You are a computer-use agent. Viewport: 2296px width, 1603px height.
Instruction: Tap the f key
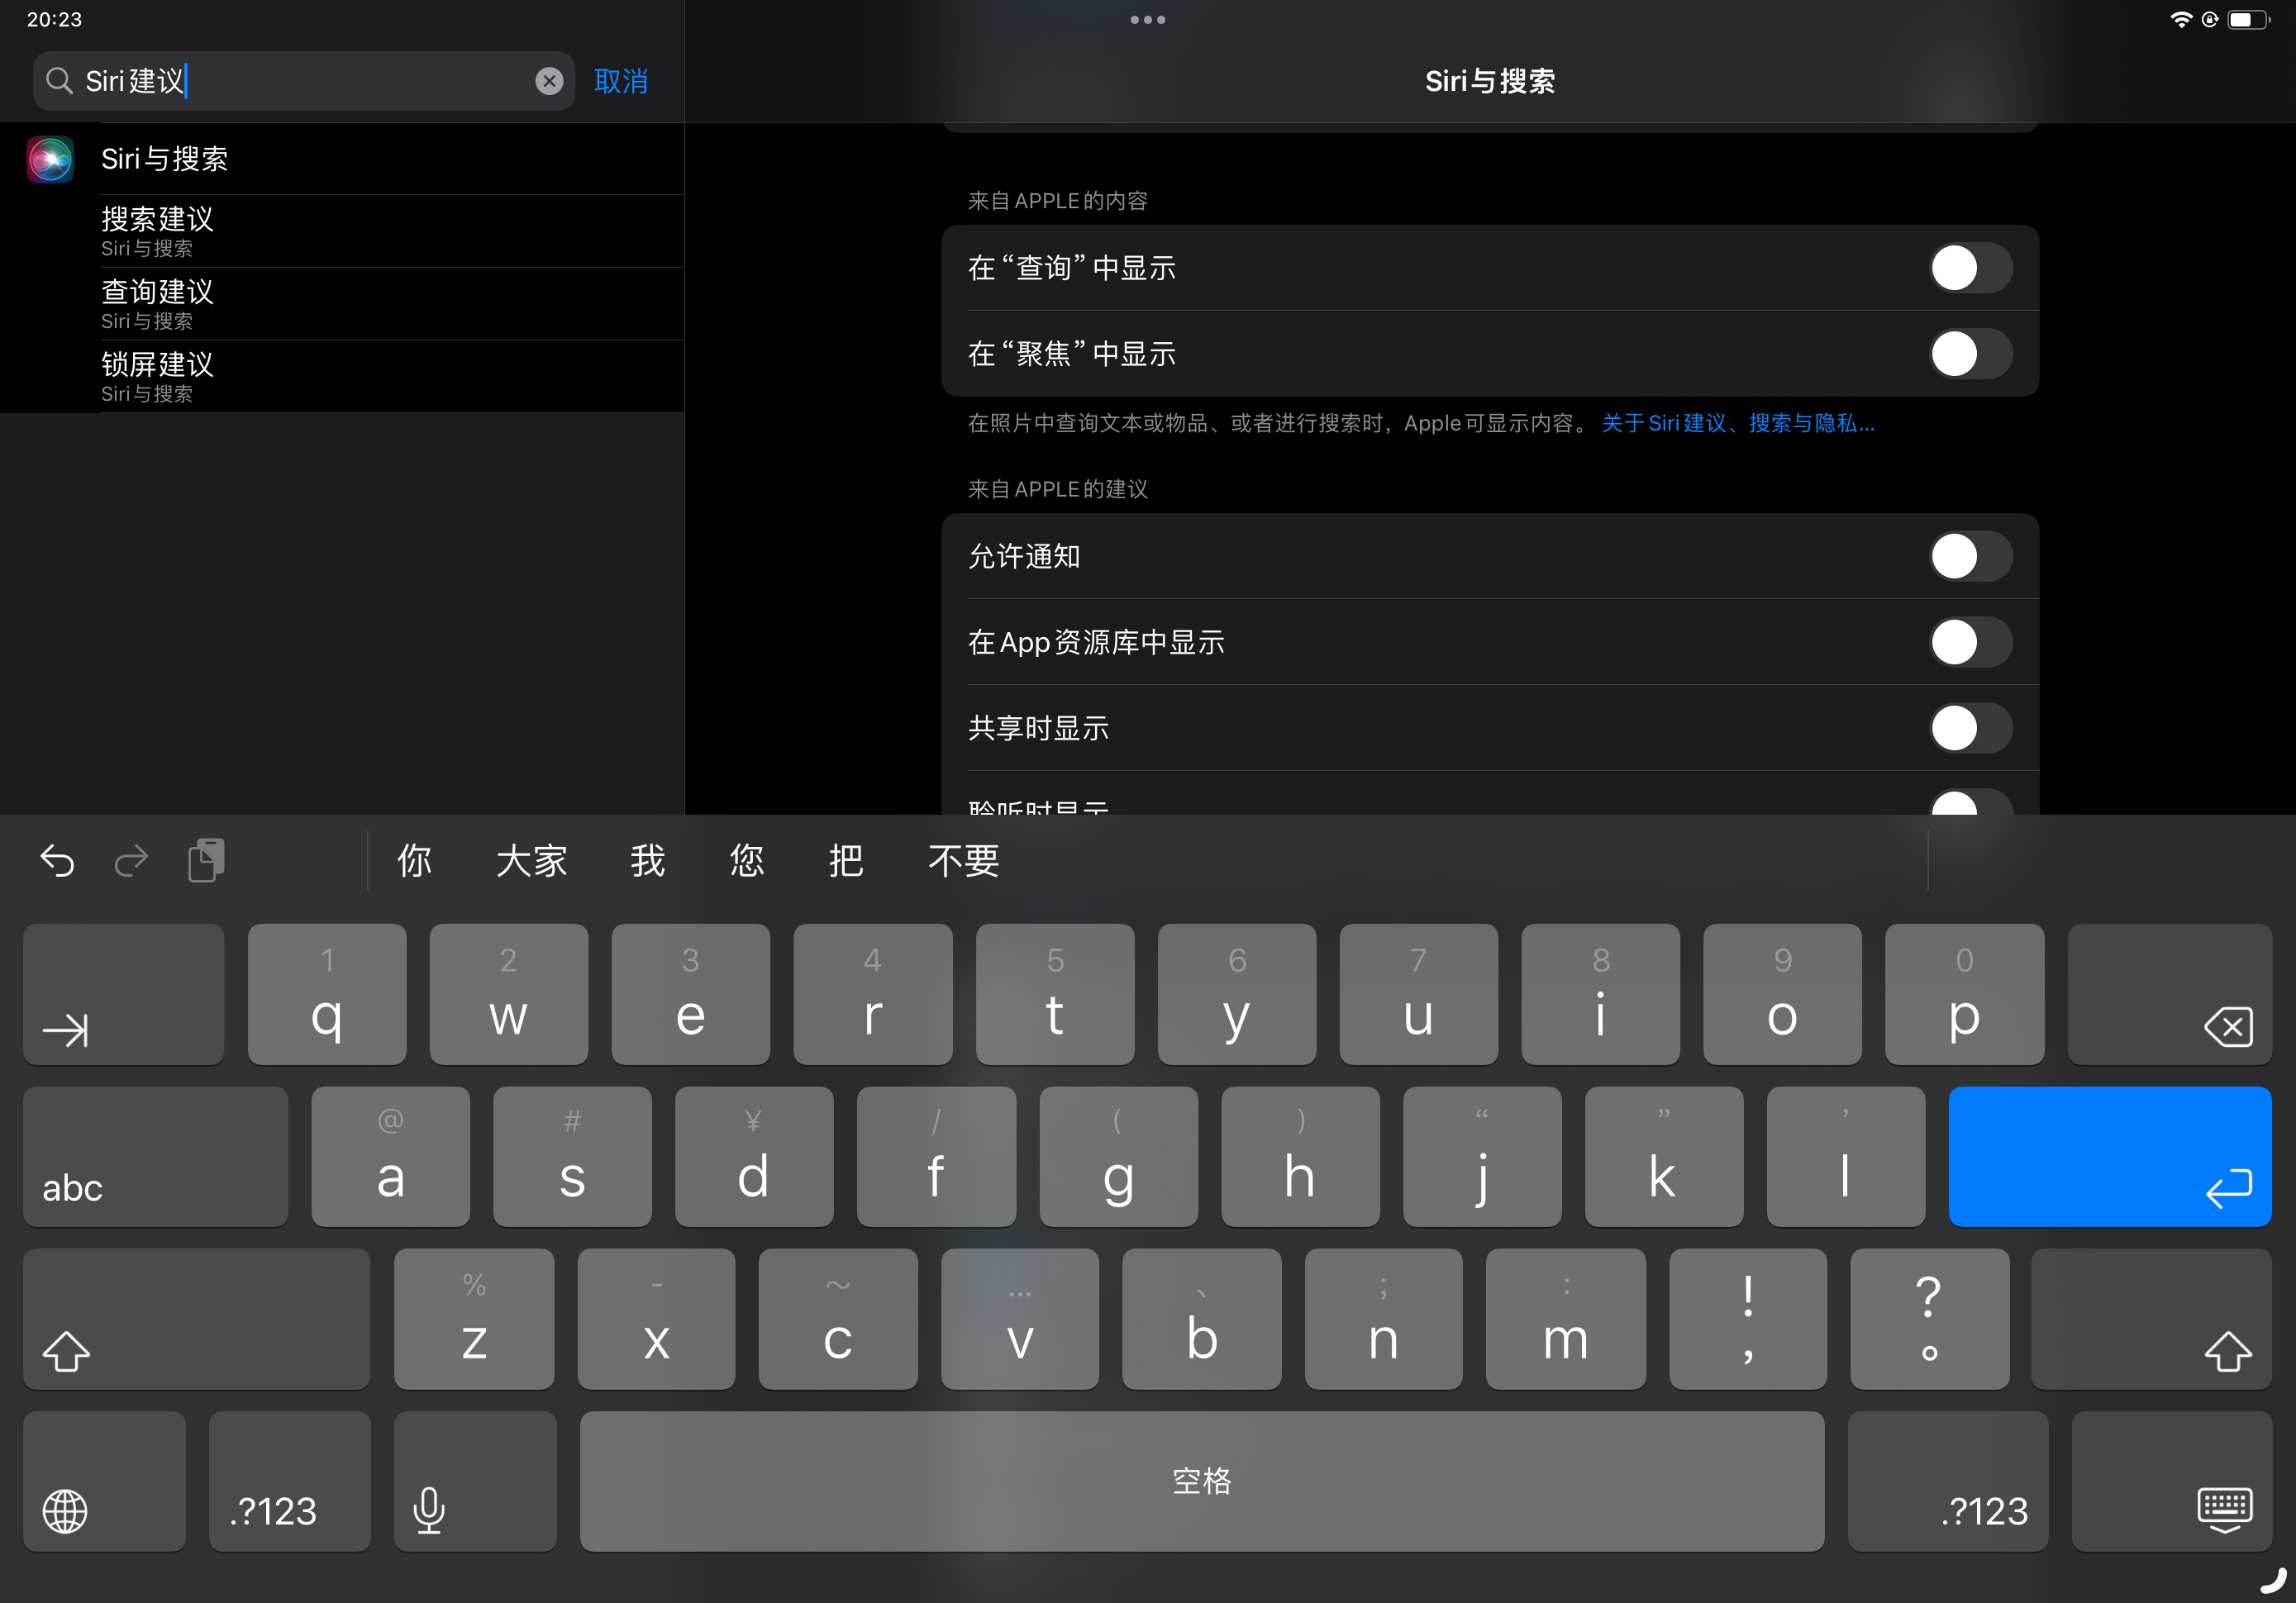pos(937,1157)
